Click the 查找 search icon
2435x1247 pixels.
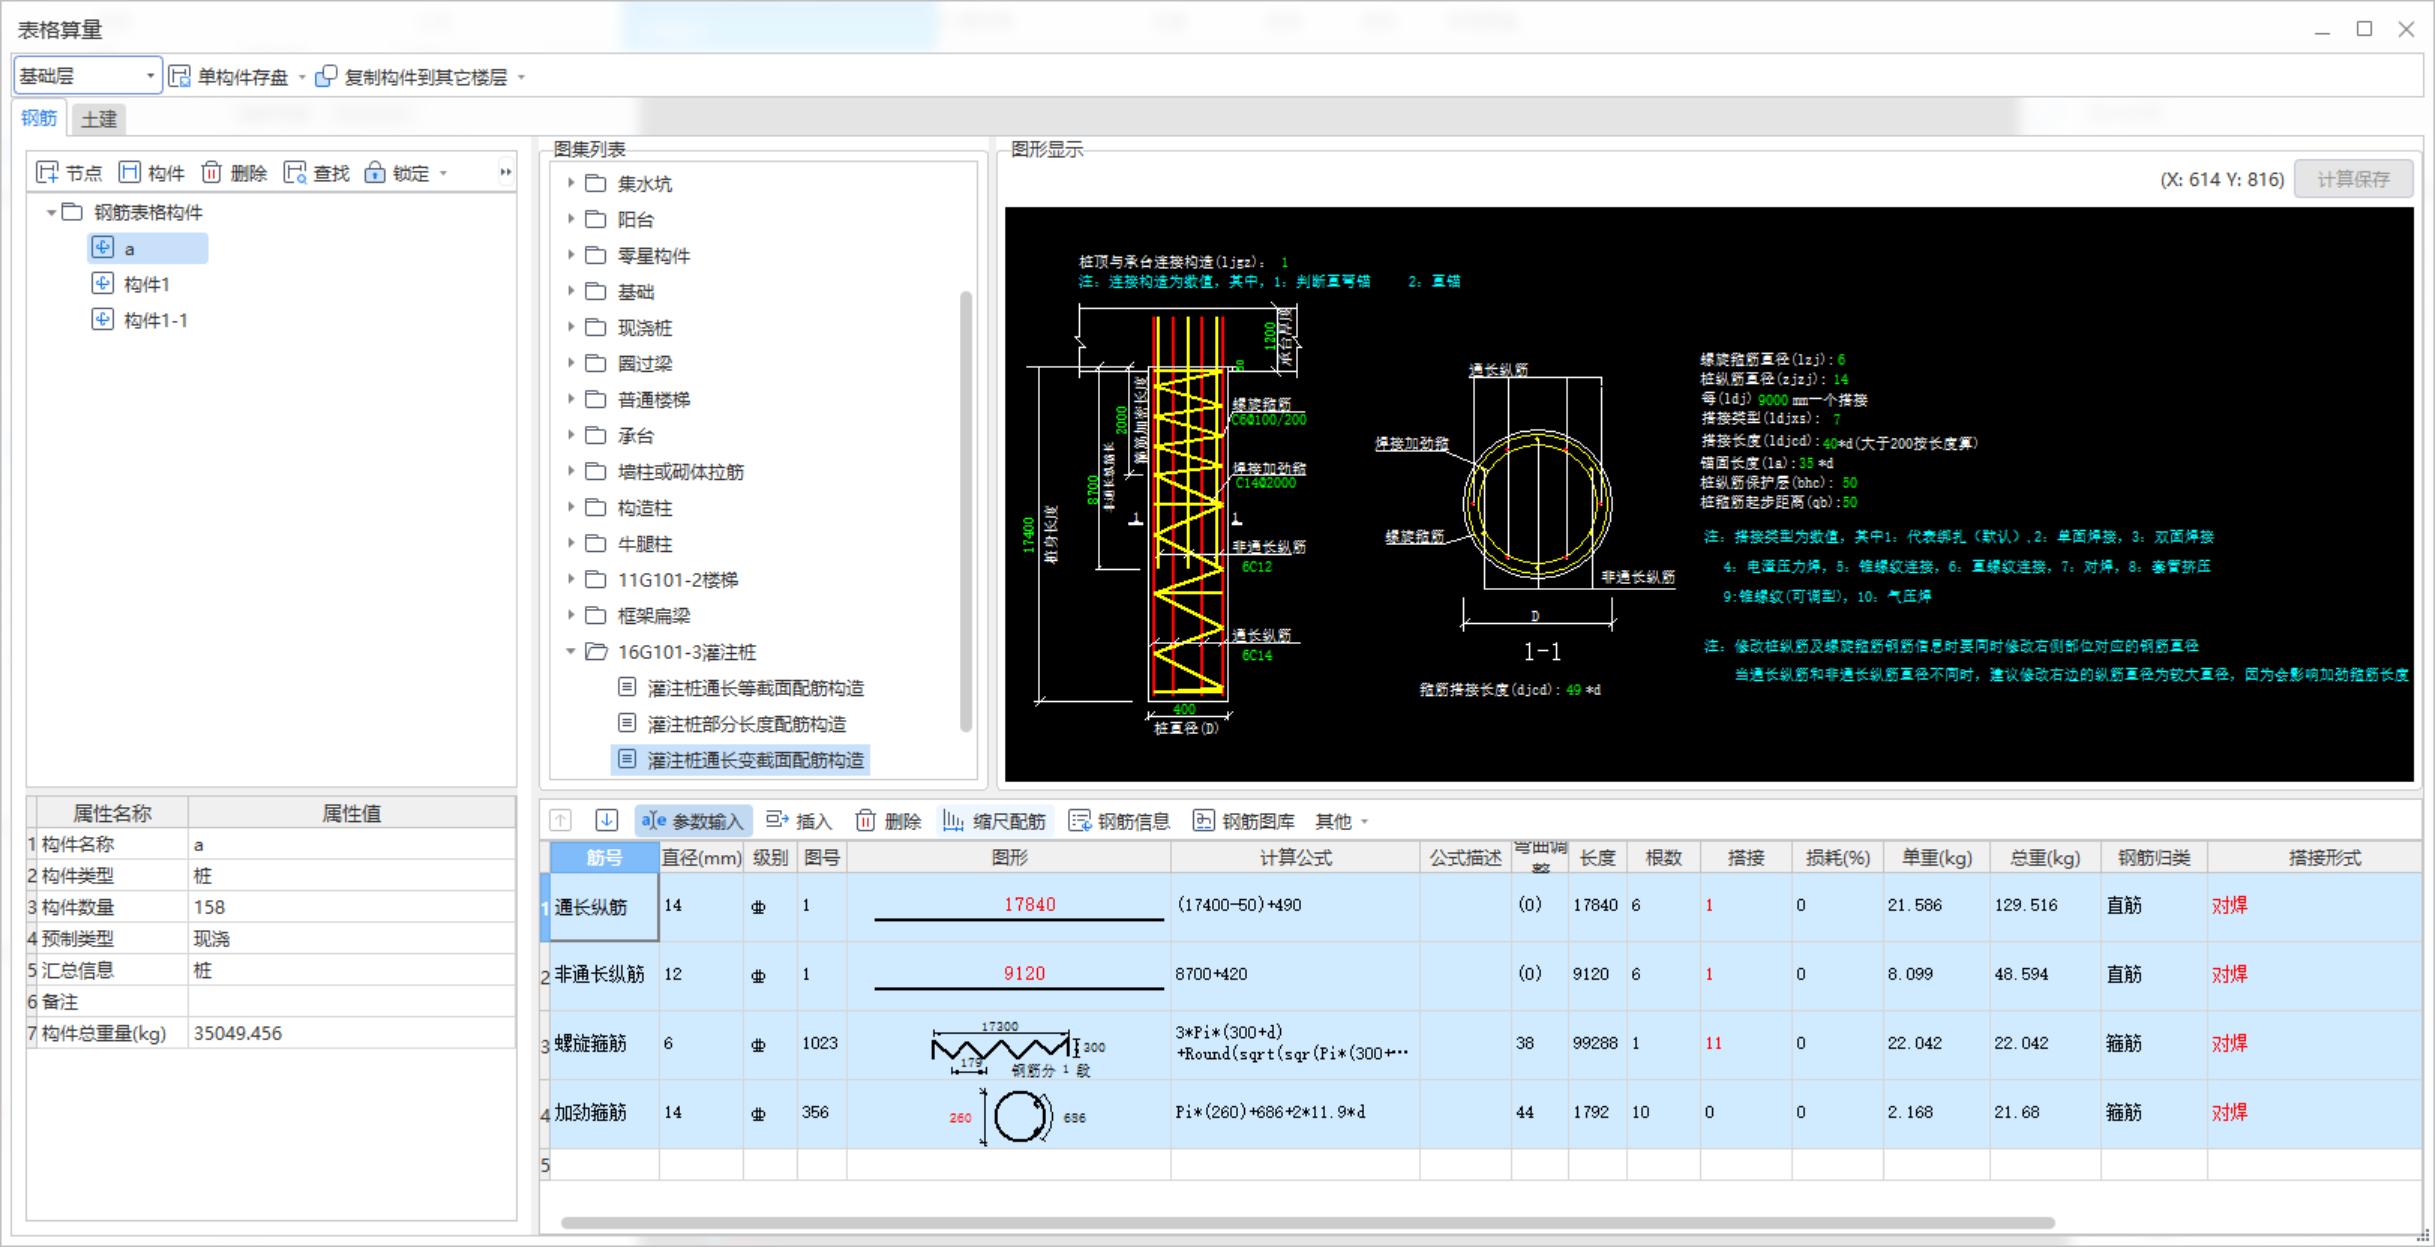pos(294,173)
